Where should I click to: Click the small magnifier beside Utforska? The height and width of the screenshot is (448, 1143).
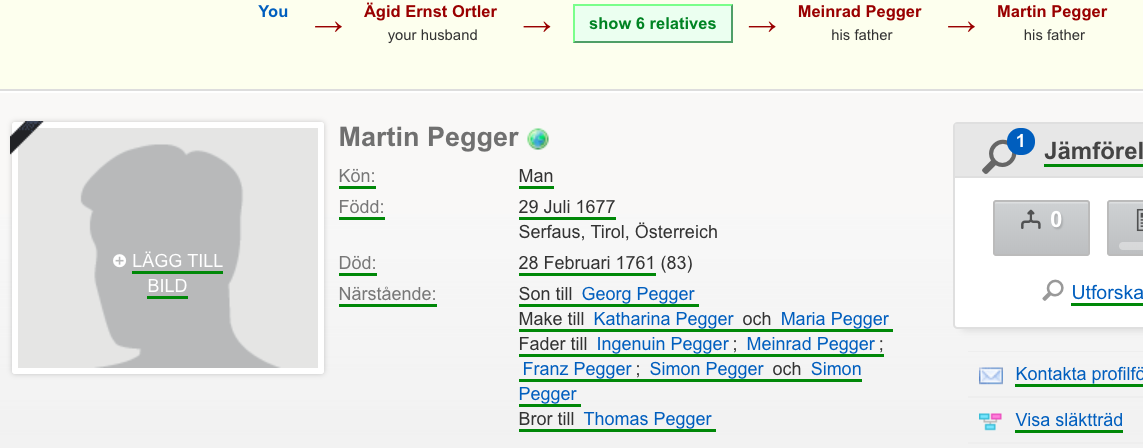pyautogui.click(x=1053, y=291)
